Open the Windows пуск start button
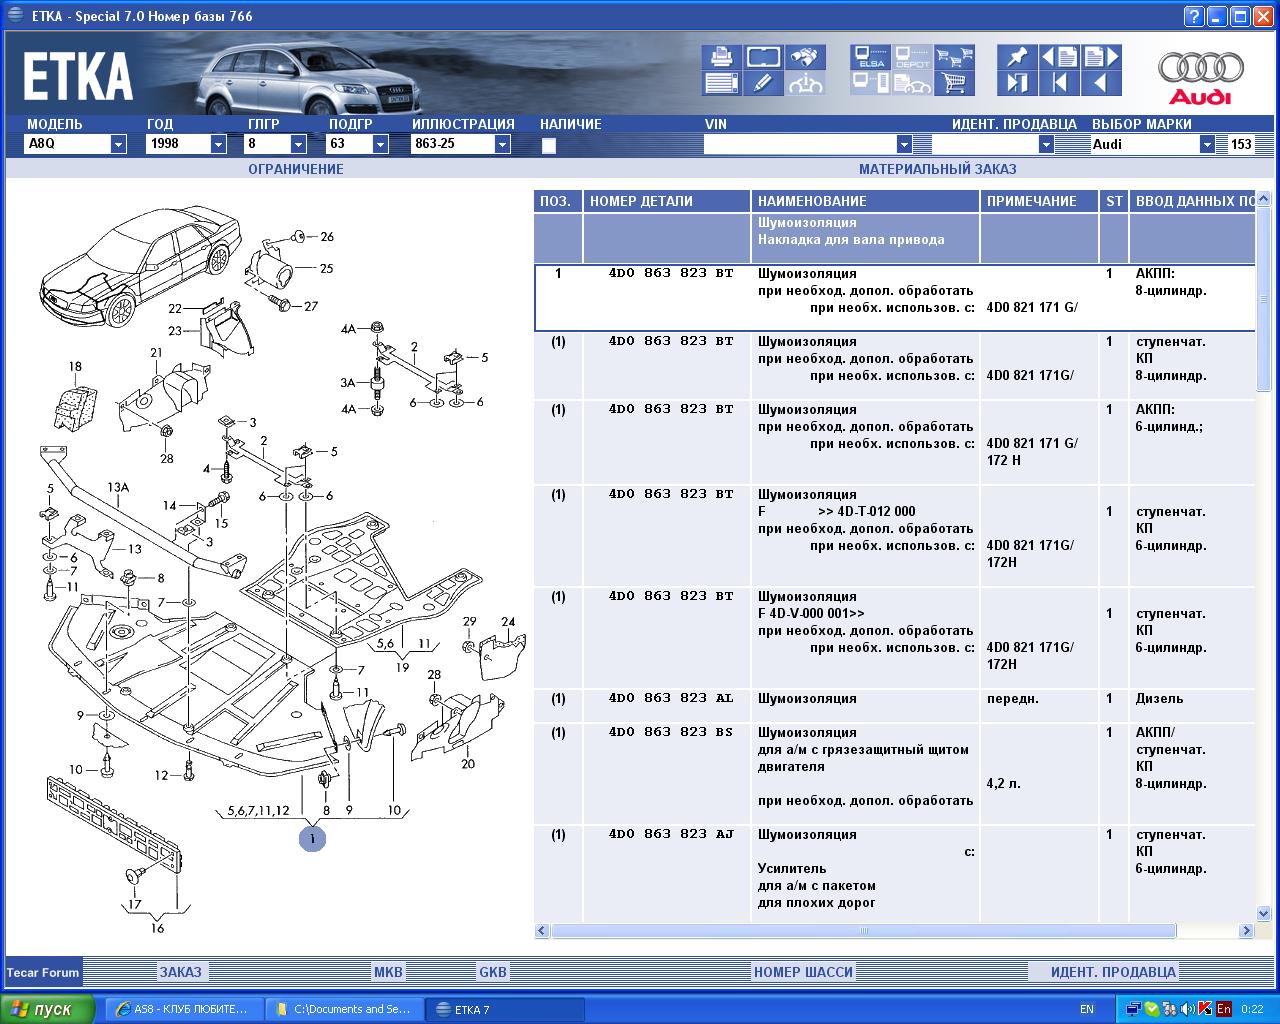 click(x=49, y=1009)
